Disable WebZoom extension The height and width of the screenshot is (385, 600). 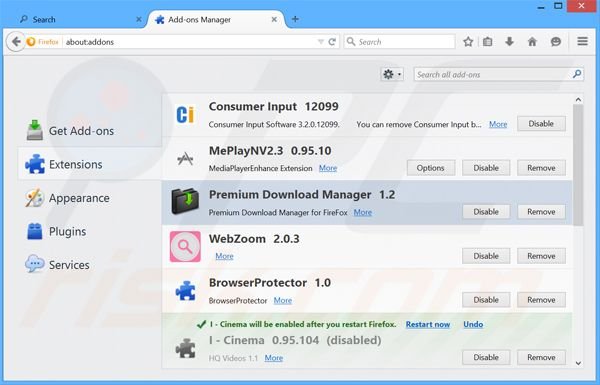[x=486, y=256]
